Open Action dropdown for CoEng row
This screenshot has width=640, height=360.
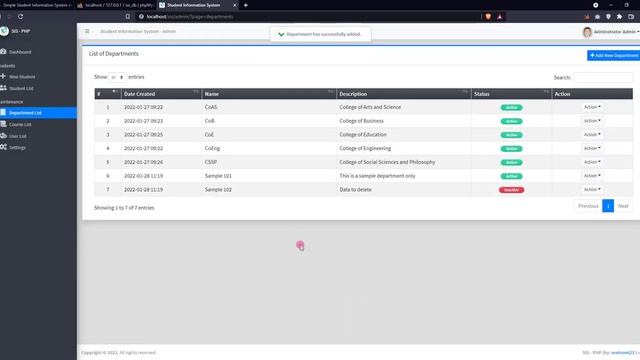(592, 148)
